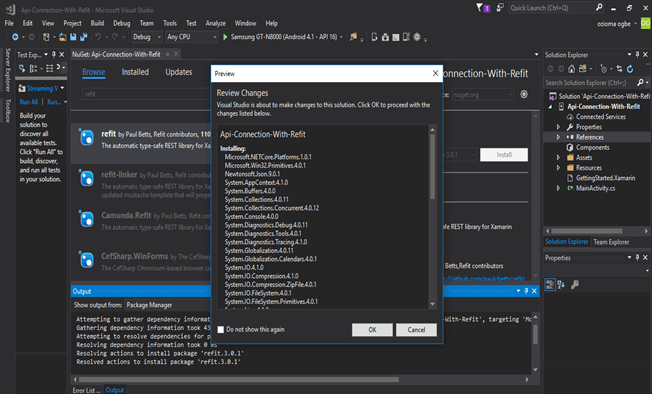Switch to the Error List tab
The width and height of the screenshot is (652, 394).
(x=86, y=390)
